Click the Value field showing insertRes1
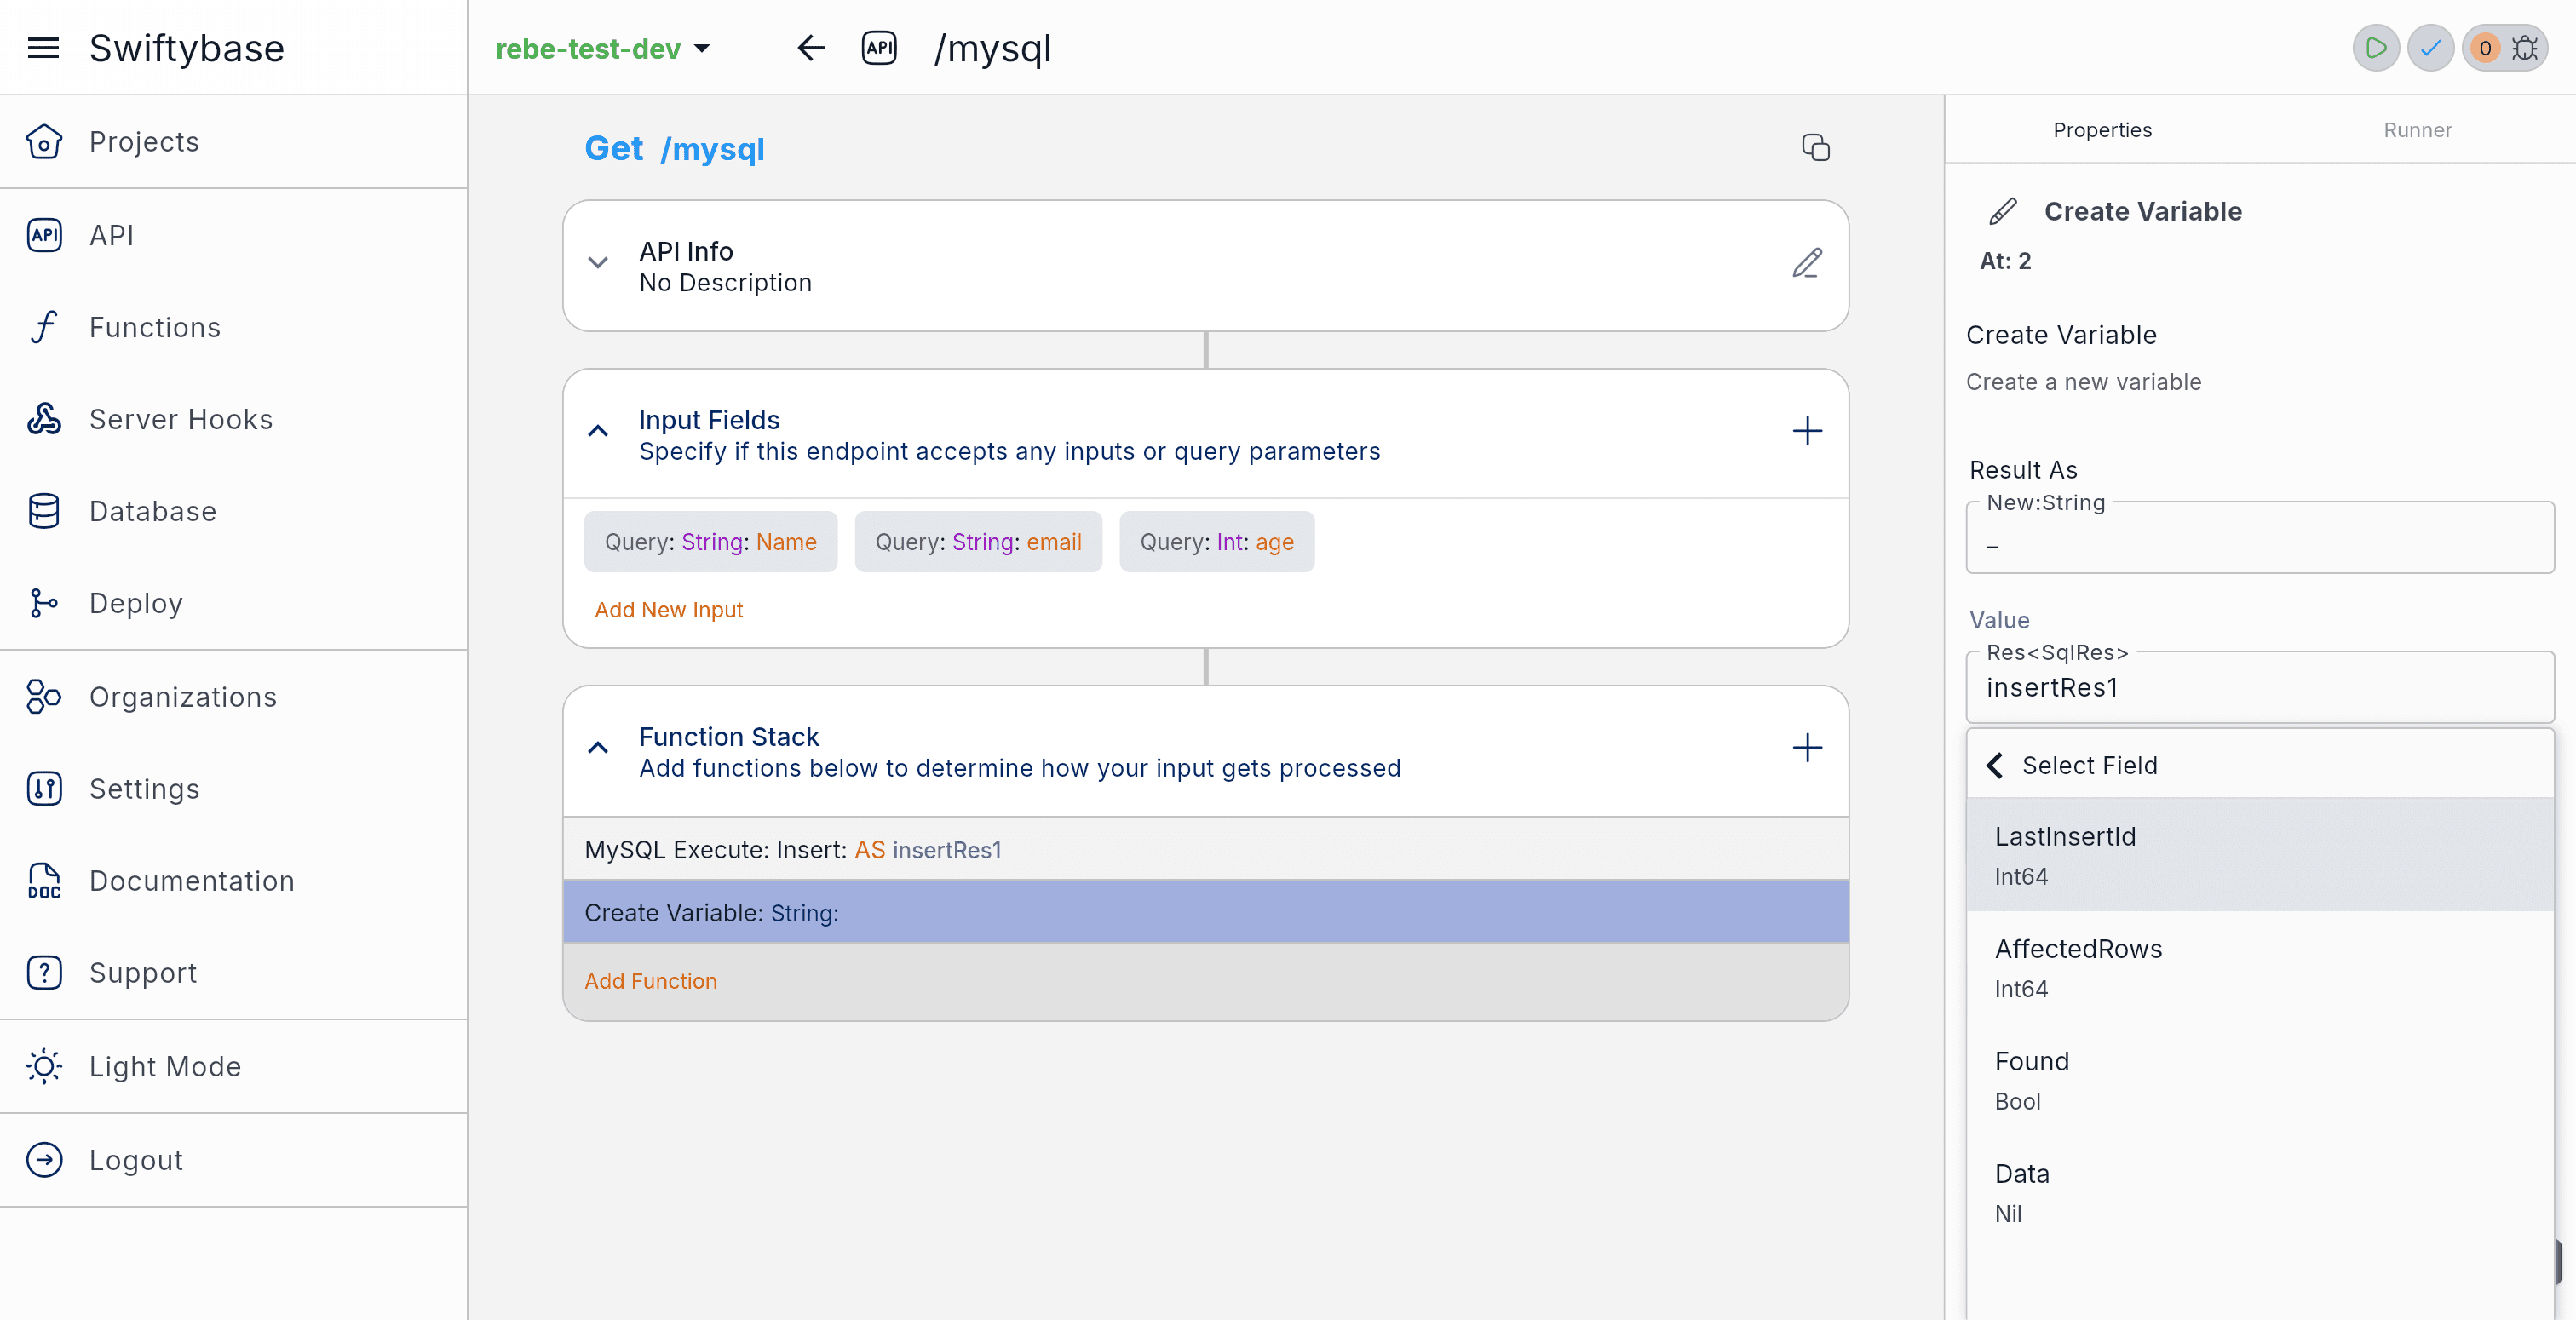 [2260, 688]
